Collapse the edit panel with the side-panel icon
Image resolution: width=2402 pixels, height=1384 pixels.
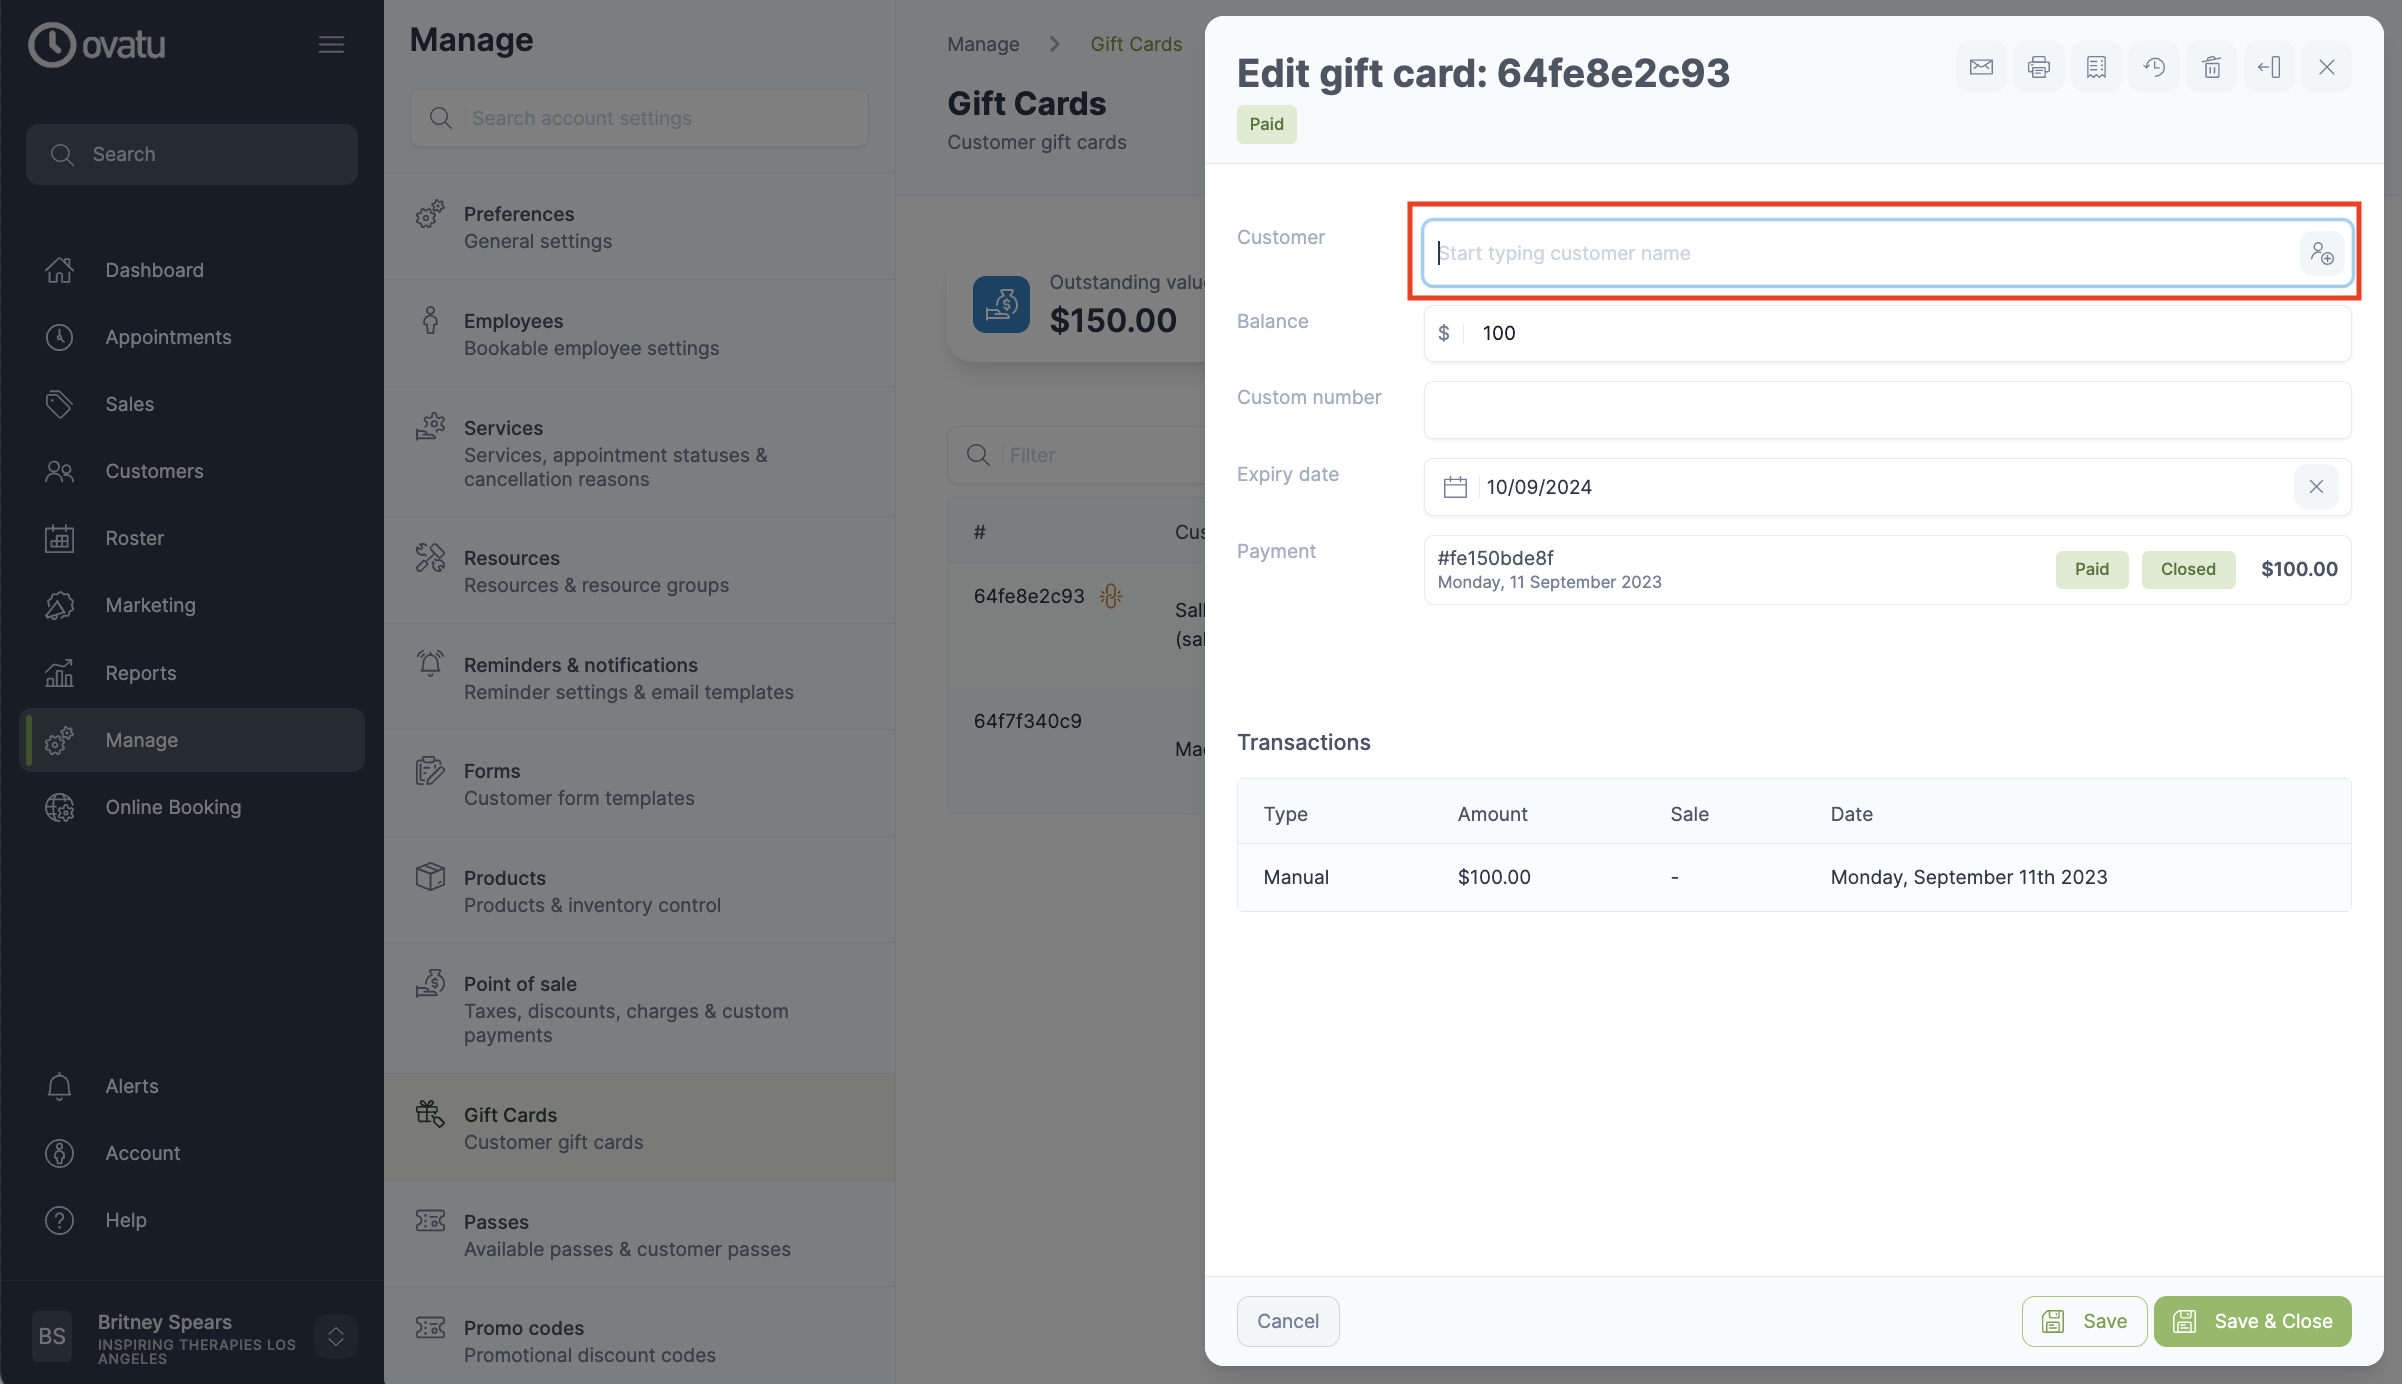(2269, 67)
